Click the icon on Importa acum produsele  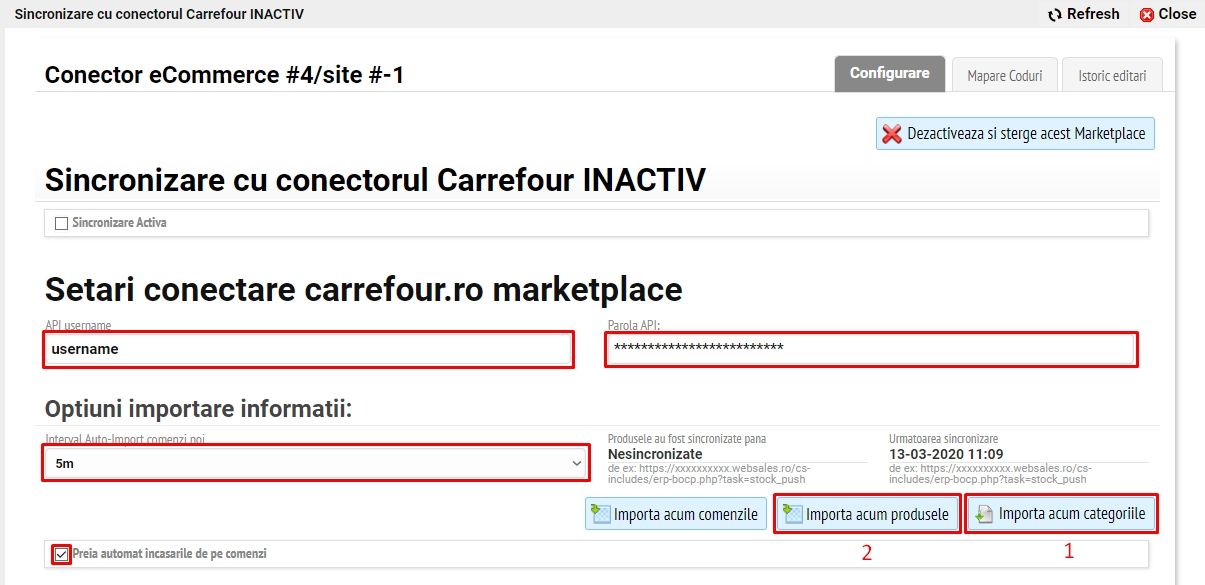pos(793,514)
